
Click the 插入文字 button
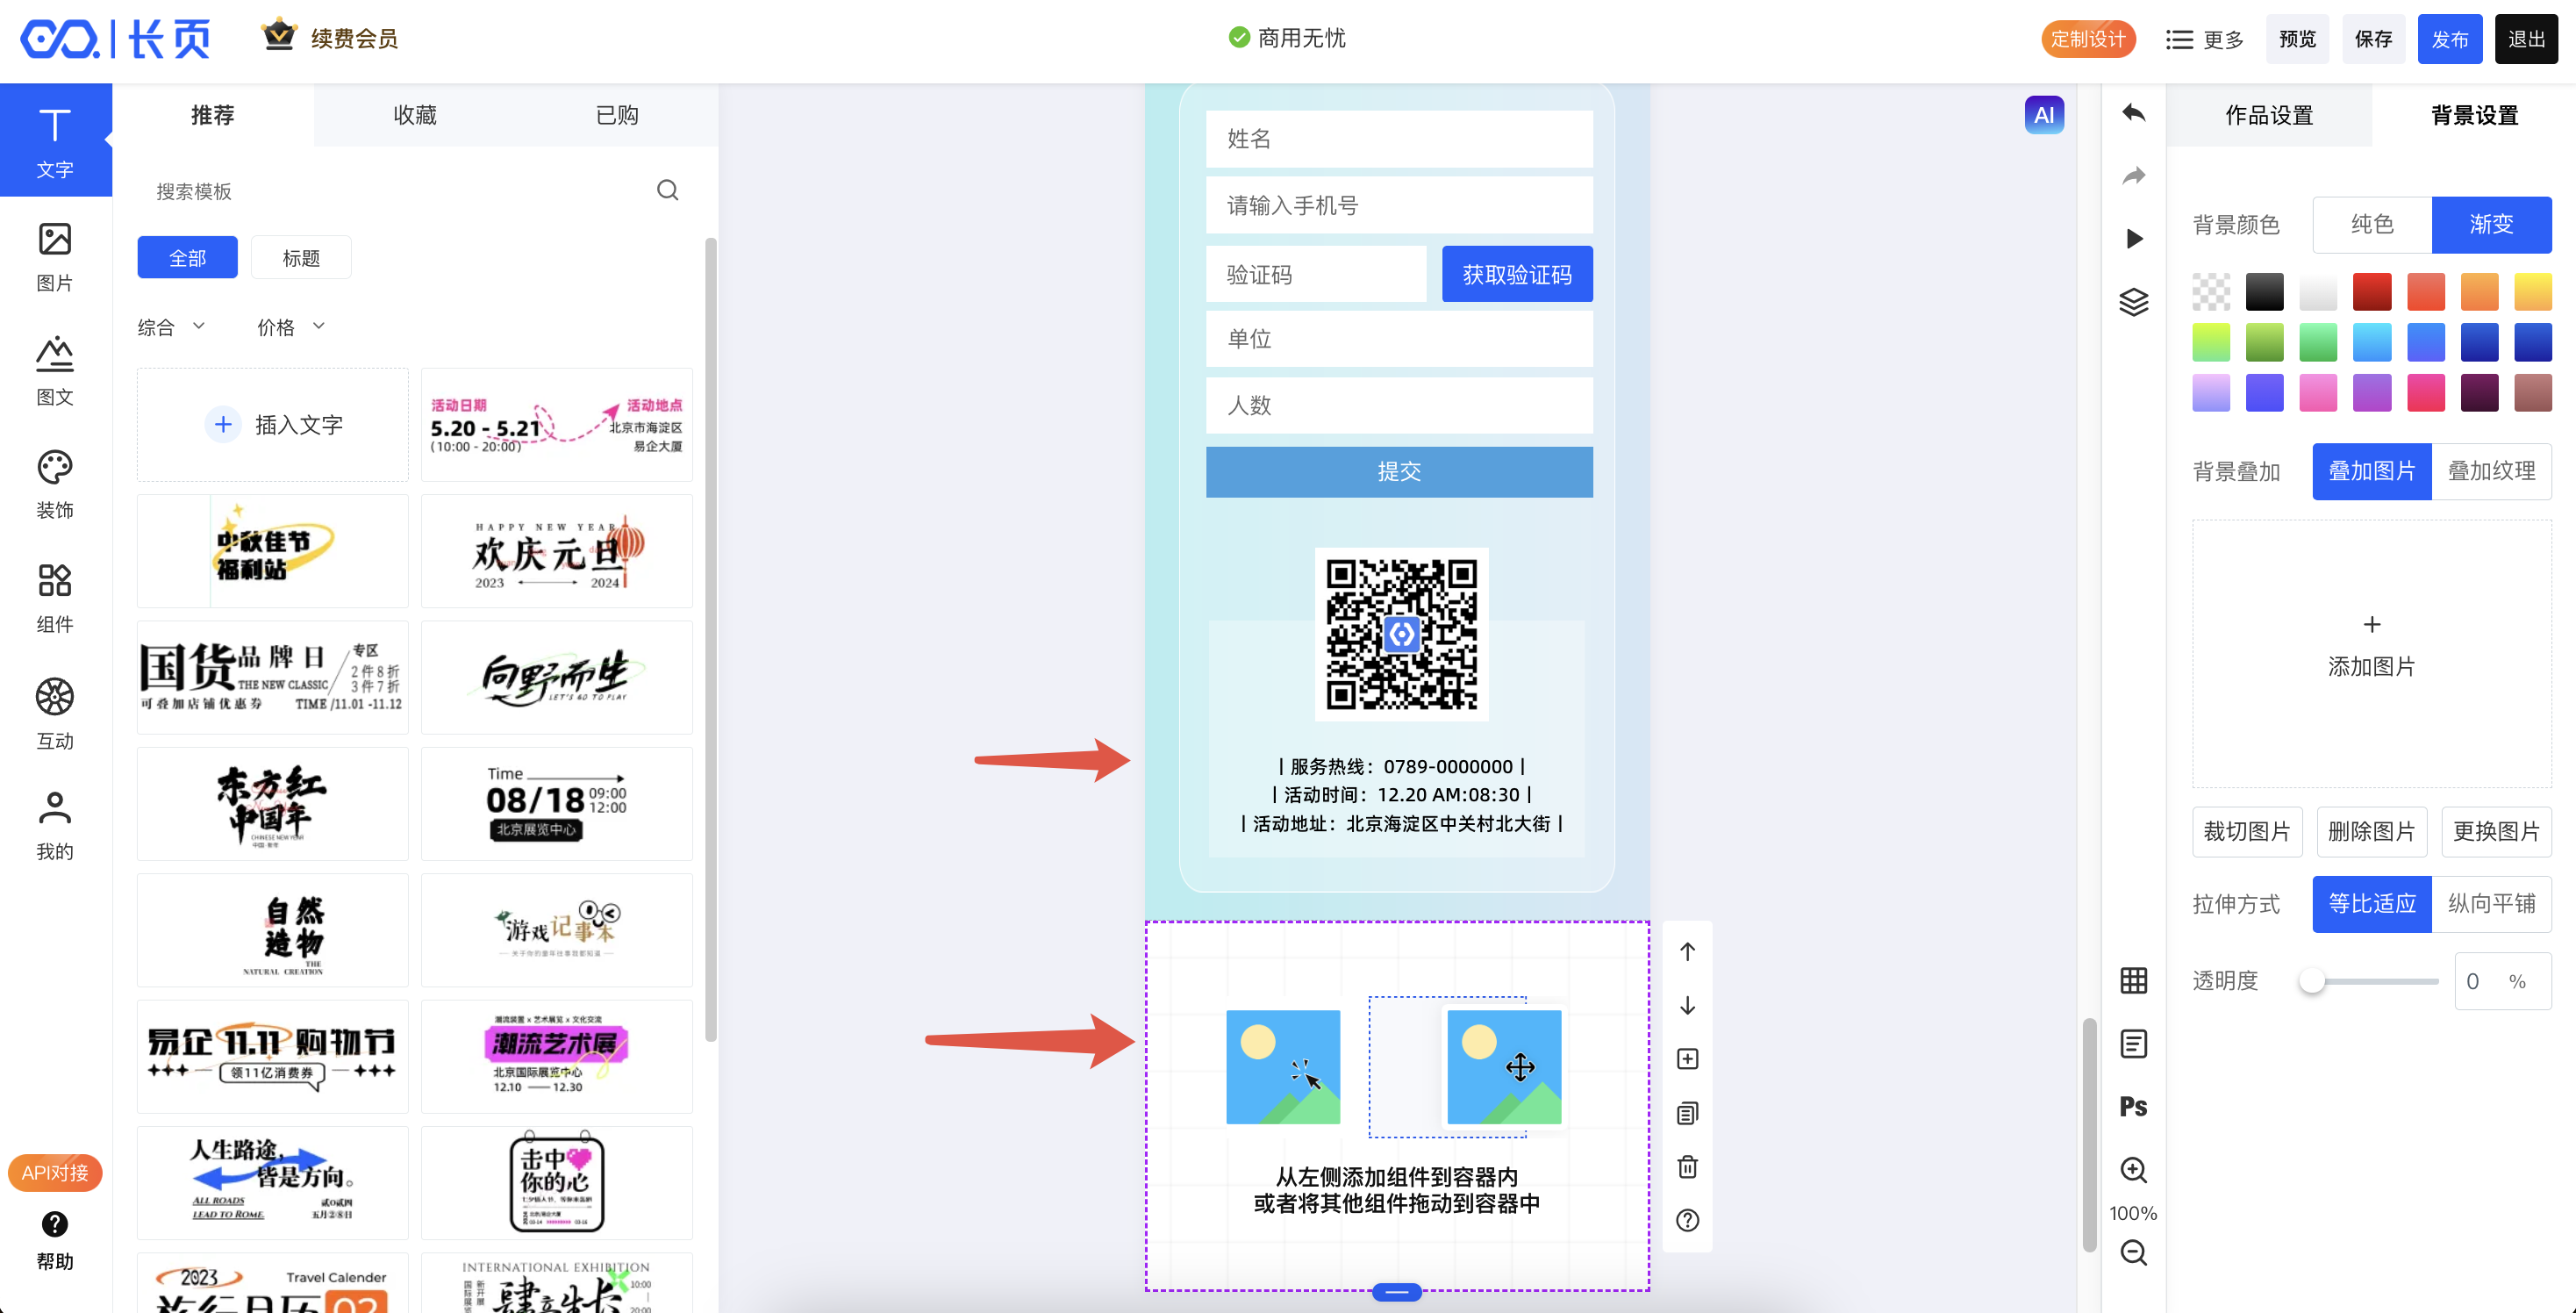pos(273,424)
